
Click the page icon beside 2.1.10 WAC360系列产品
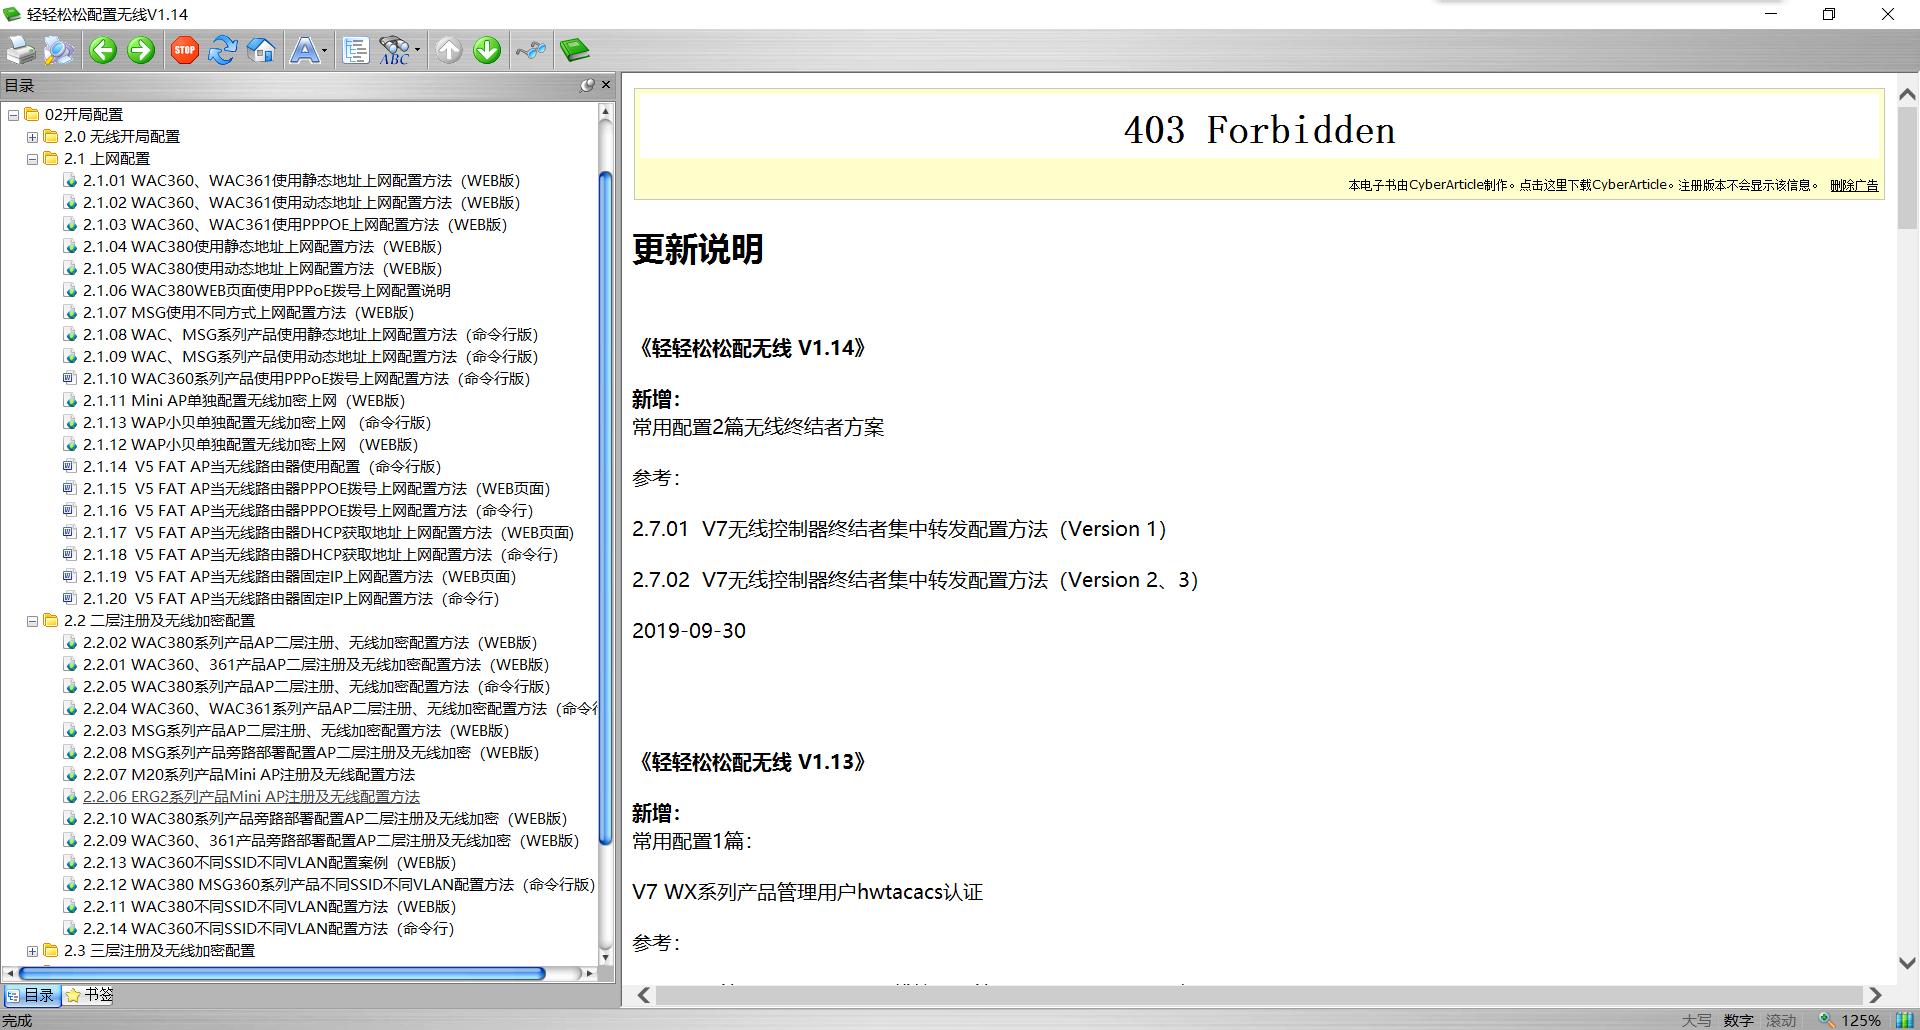69,378
